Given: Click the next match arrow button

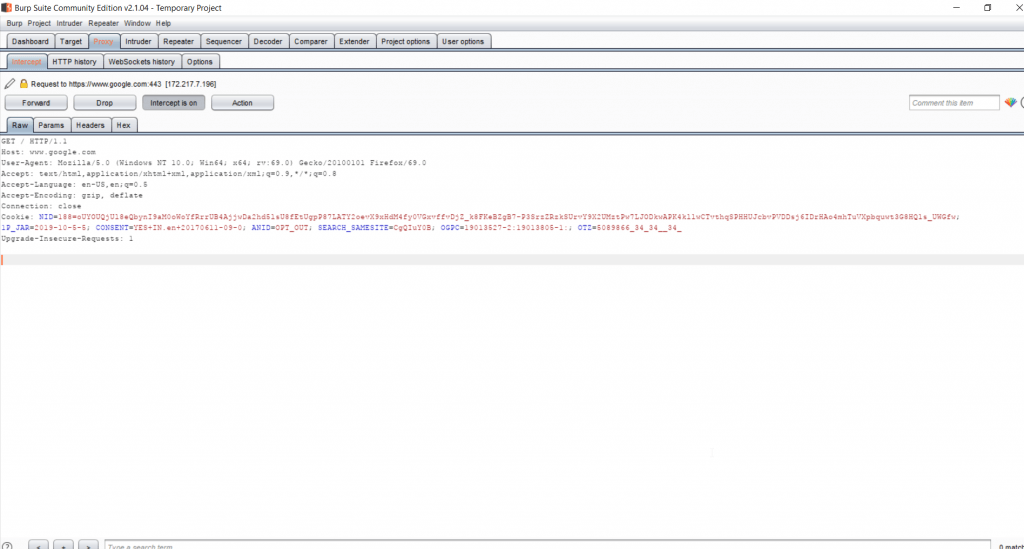Looking at the screenshot, I should tap(88, 545).
